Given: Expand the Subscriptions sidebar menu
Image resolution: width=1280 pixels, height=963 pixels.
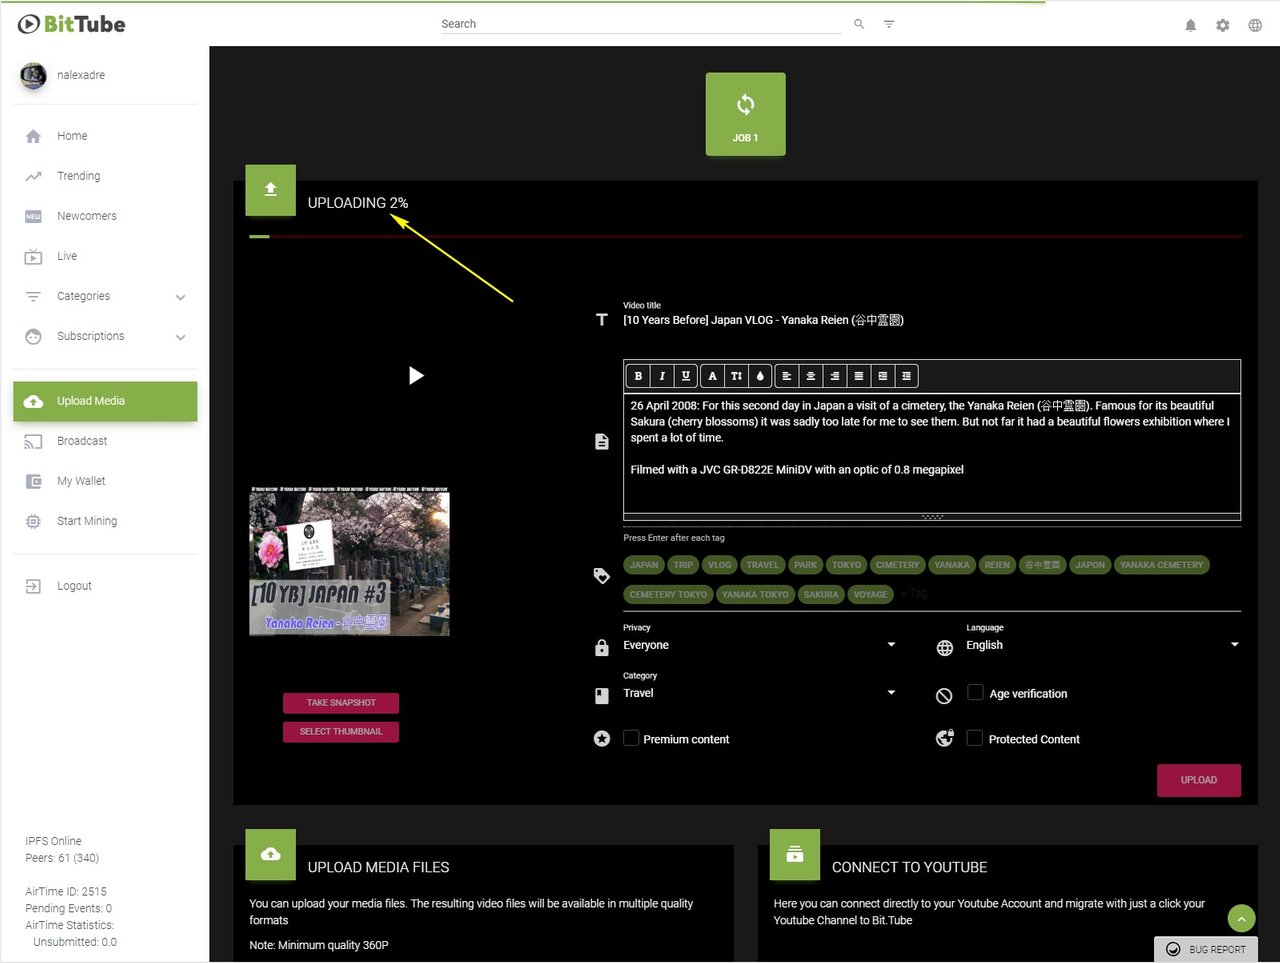Looking at the screenshot, I should pos(105,336).
